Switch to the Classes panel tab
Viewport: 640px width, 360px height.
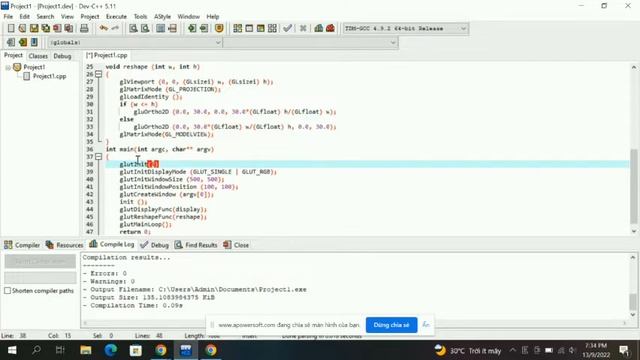[x=38, y=56]
